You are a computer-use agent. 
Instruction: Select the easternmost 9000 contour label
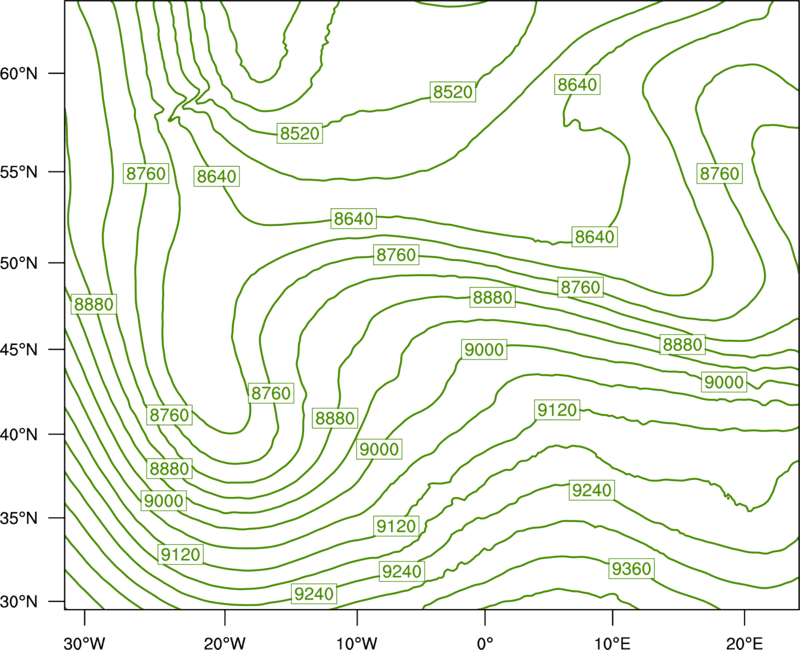724,382
